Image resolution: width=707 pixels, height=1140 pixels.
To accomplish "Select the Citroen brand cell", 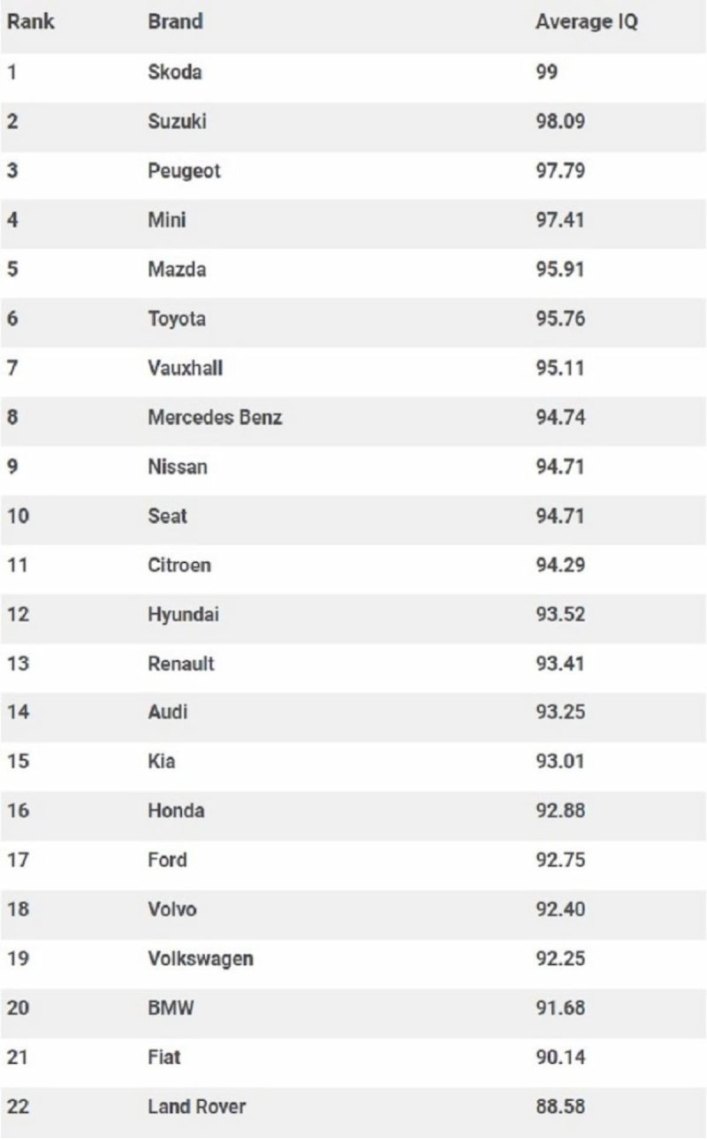I will pos(180,565).
